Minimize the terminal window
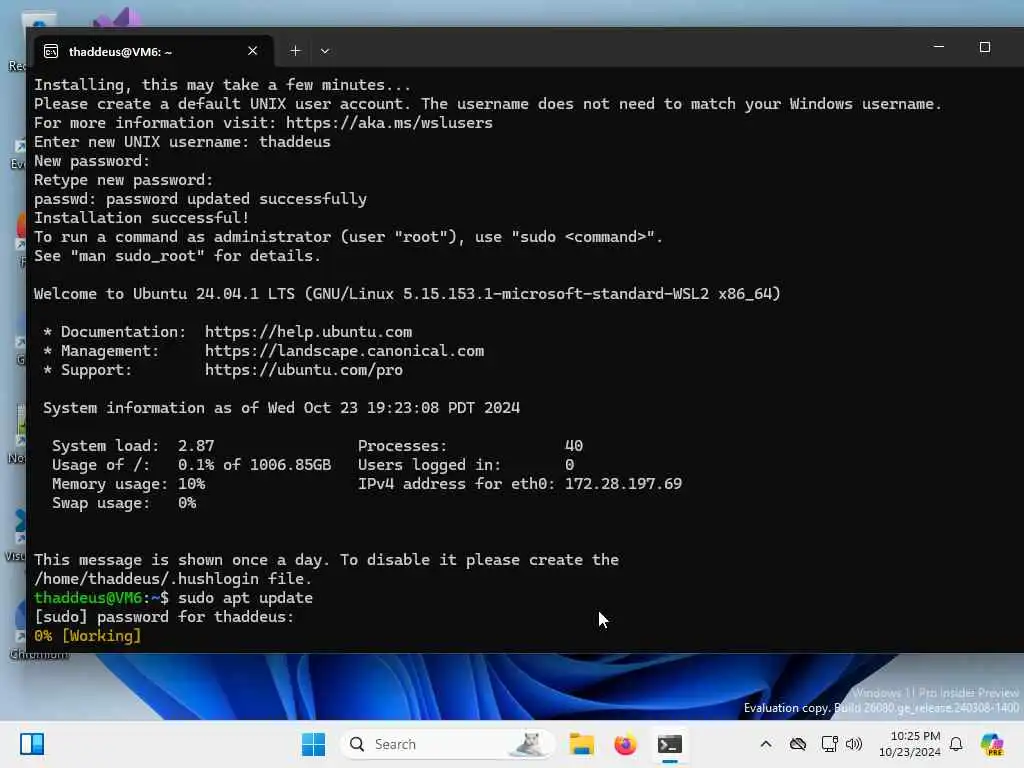The height and width of the screenshot is (768, 1024). point(938,47)
